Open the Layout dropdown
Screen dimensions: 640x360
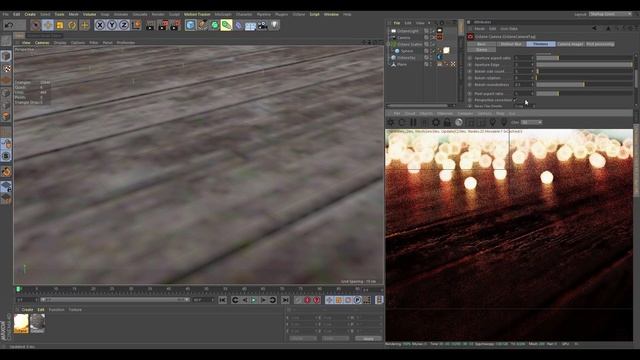(x=610, y=14)
